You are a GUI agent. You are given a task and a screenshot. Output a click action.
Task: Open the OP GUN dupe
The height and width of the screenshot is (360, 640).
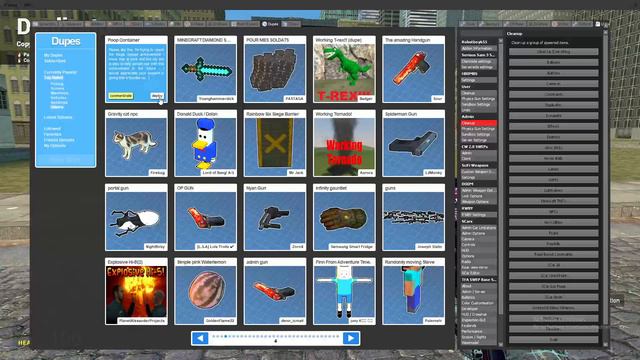click(205, 217)
